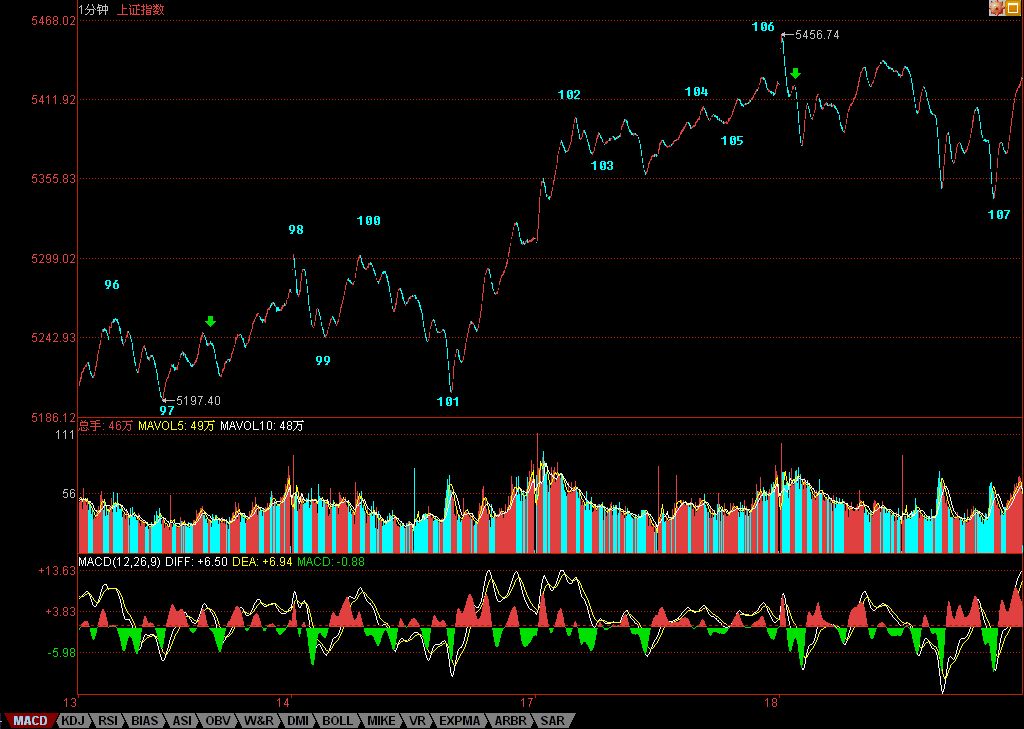Click the OBV indicator tab

click(x=218, y=720)
